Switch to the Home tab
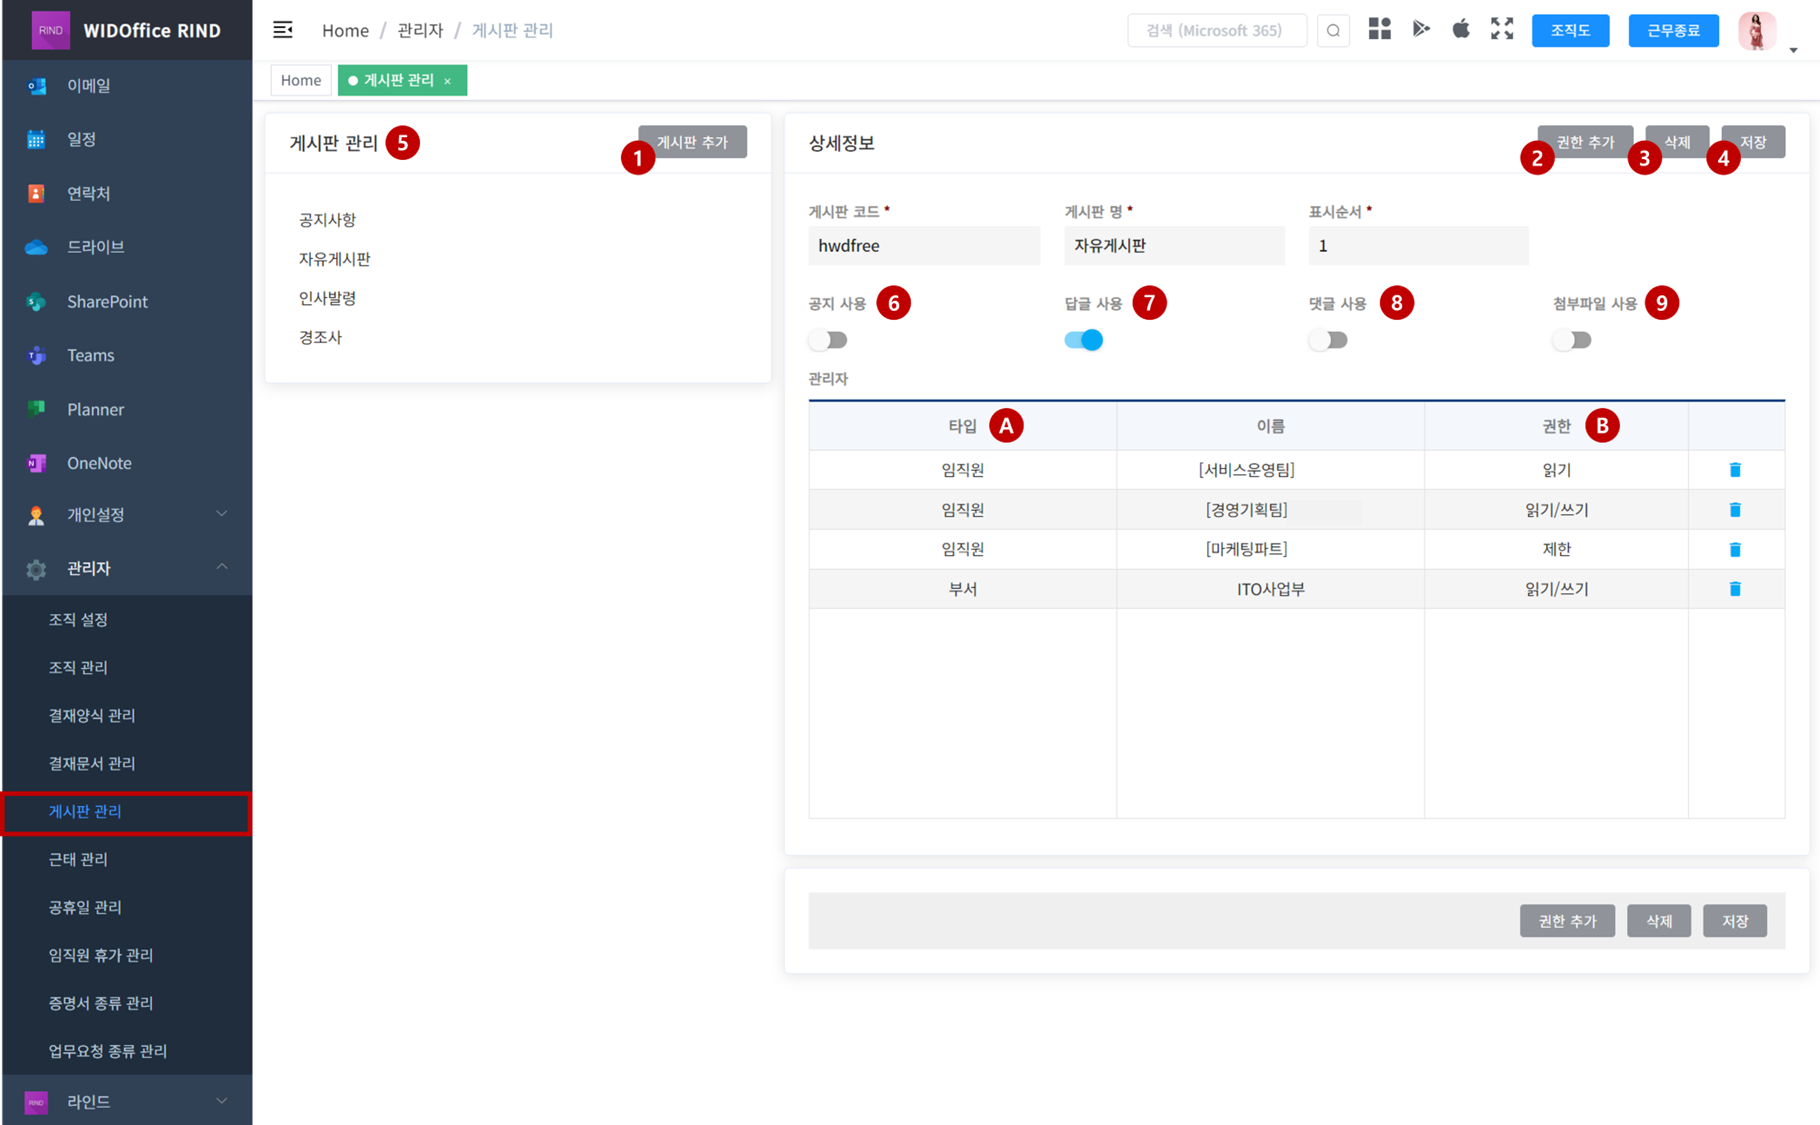Viewport: 1820px width, 1125px height. (301, 80)
